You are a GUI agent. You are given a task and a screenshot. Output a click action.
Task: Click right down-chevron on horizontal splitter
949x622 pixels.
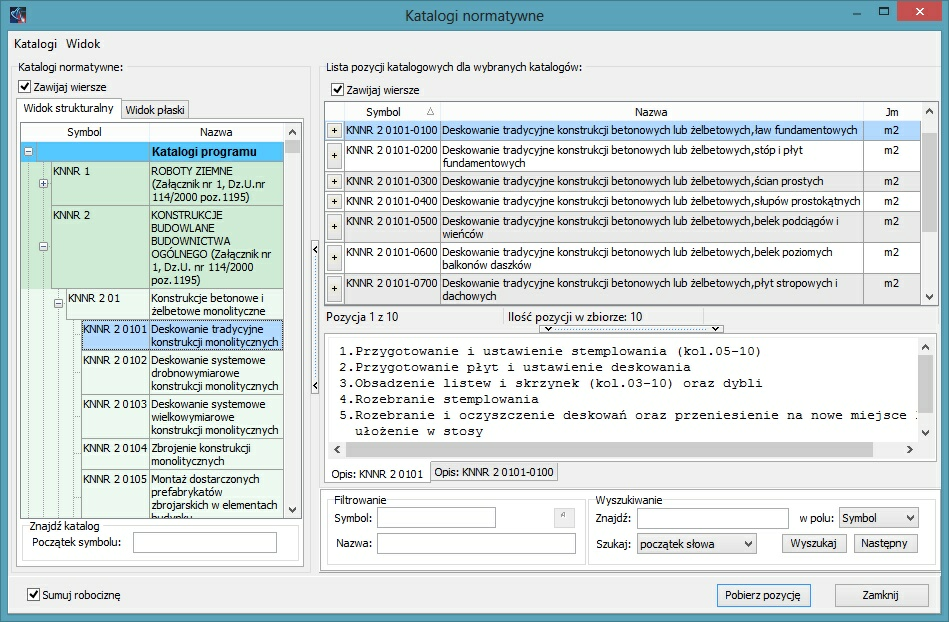(715, 329)
